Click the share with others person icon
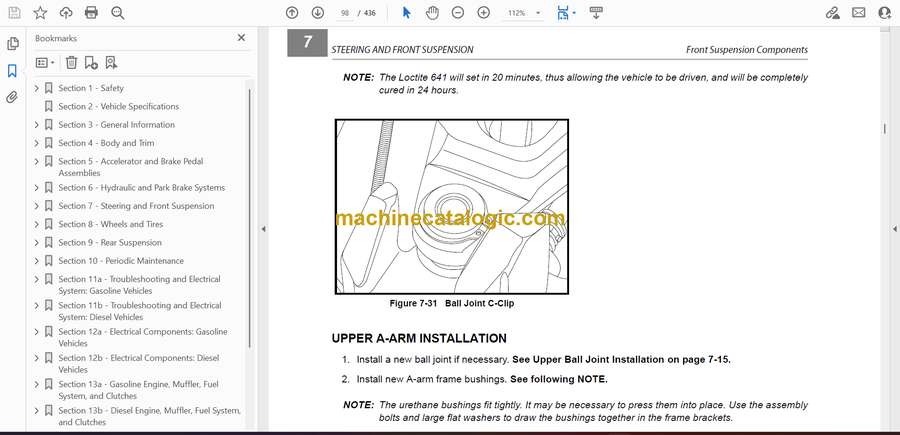 885,13
